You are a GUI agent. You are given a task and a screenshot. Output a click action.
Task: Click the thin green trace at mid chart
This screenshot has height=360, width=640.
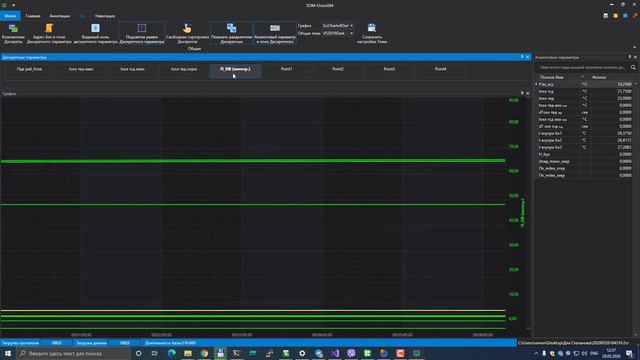253,204
